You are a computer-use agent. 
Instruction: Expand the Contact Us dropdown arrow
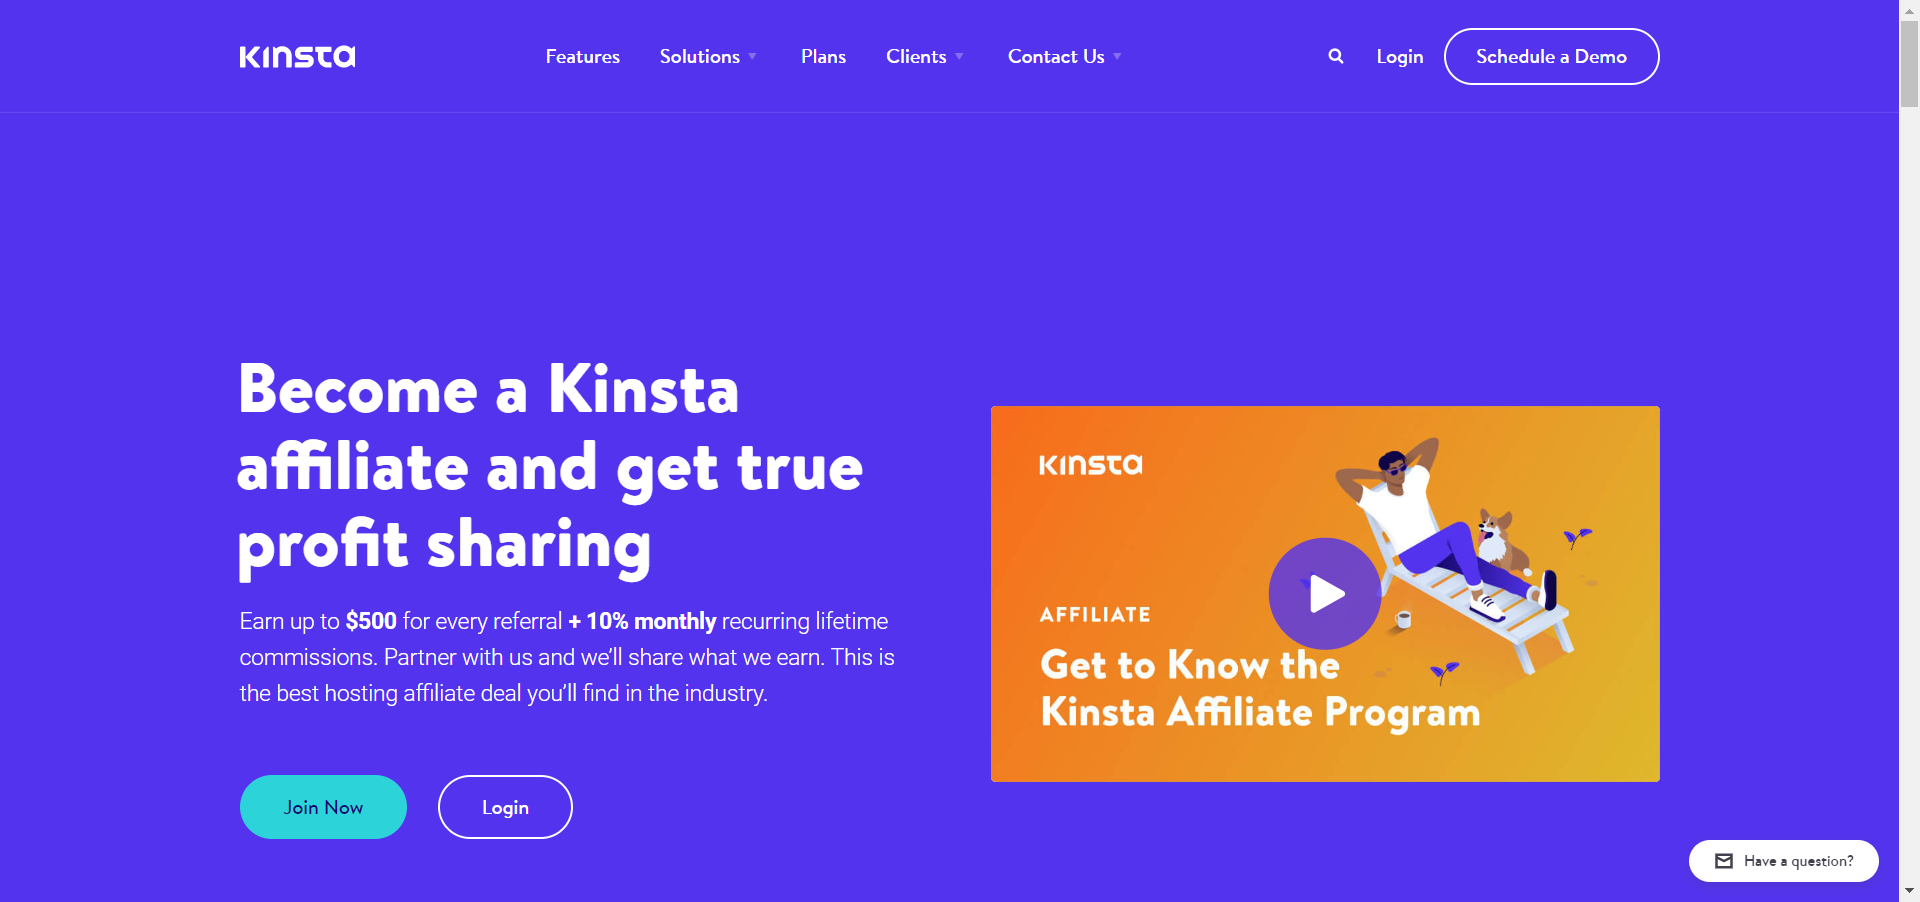[1117, 57]
